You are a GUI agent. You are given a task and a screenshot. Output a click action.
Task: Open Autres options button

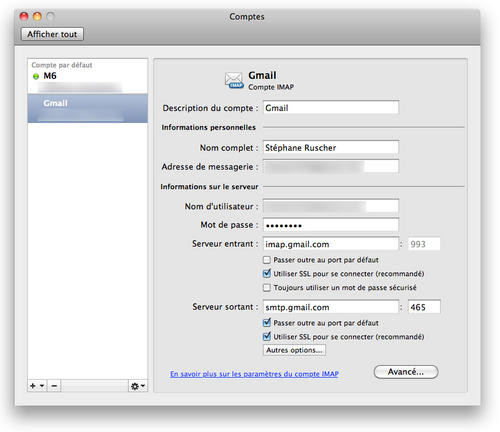click(x=294, y=350)
